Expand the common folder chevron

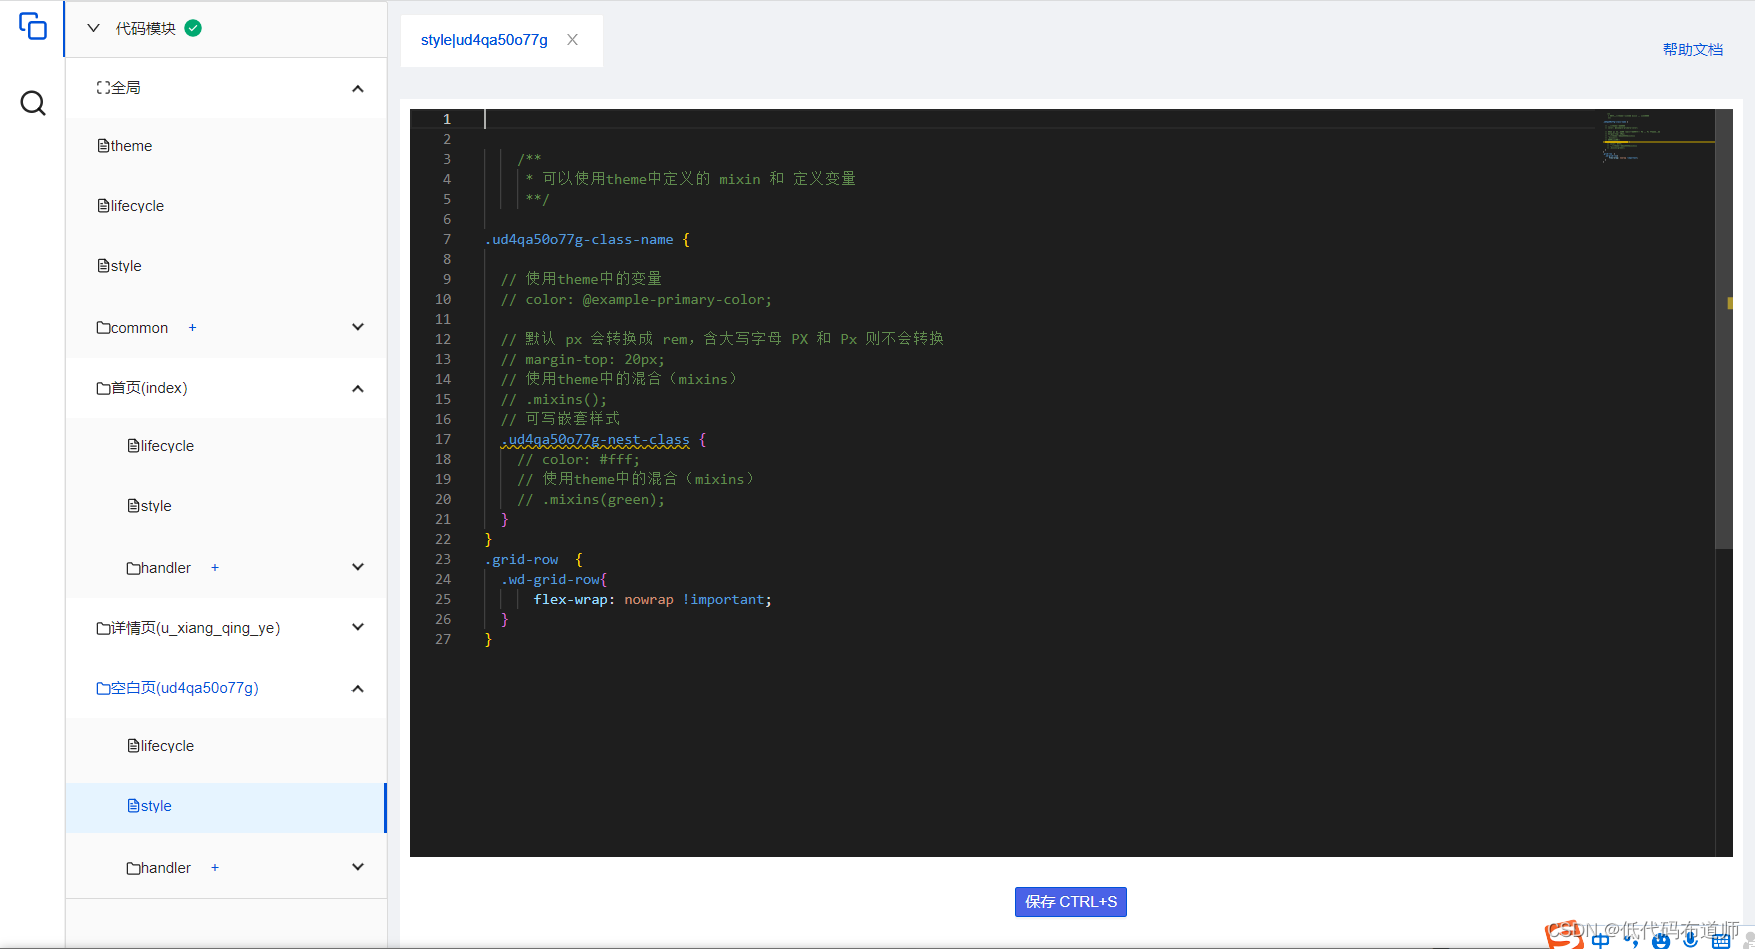click(x=358, y=327)
